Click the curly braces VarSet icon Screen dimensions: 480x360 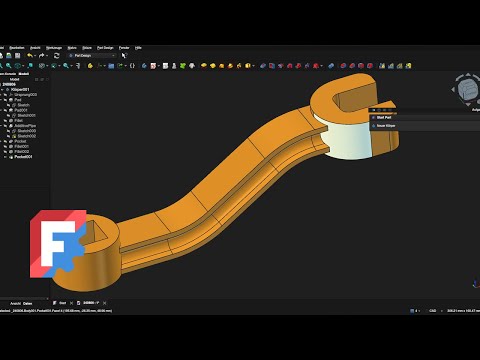point(132,66)
